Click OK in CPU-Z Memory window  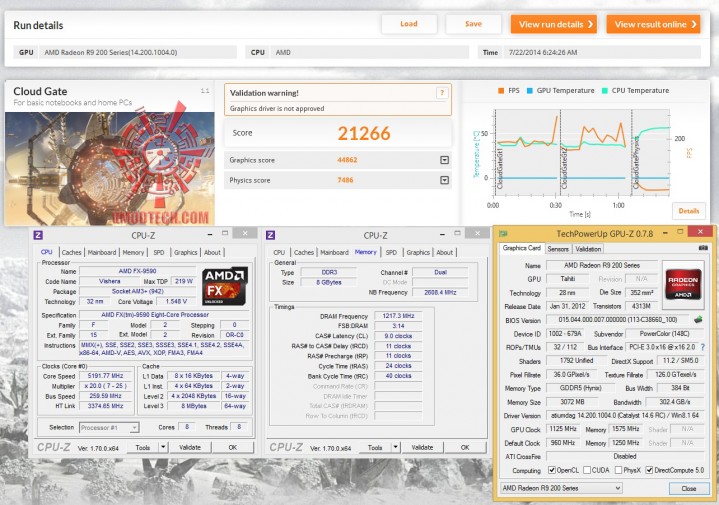[x=465, y=447]
